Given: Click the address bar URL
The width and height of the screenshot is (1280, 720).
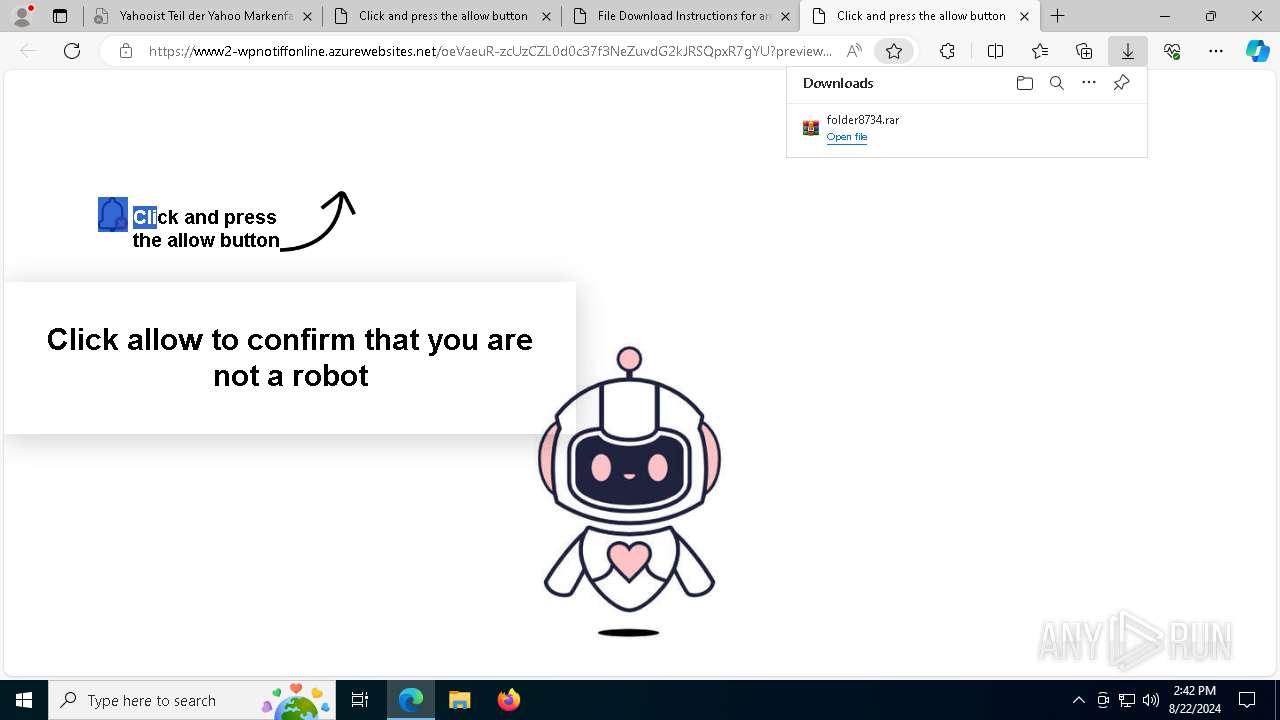Looking at the screenshot, I should [x=490, y=51].
